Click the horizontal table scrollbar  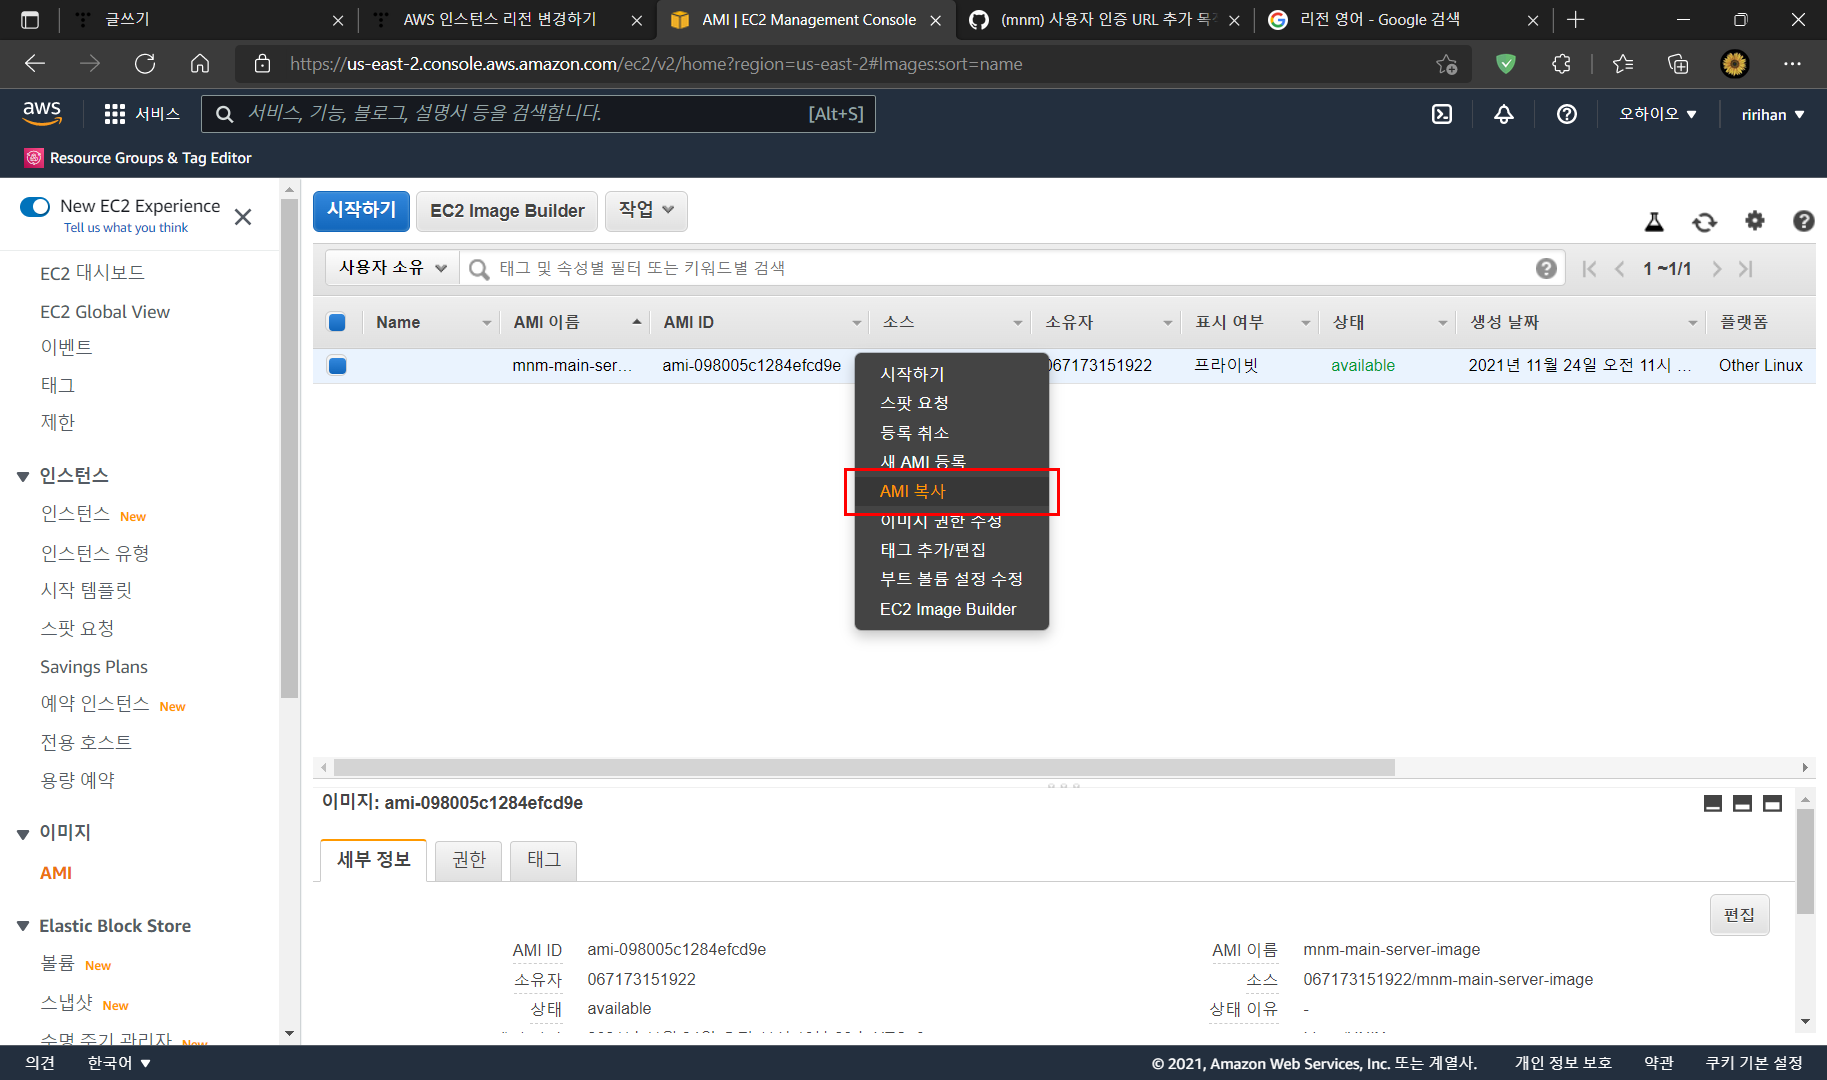click(864, 768)
